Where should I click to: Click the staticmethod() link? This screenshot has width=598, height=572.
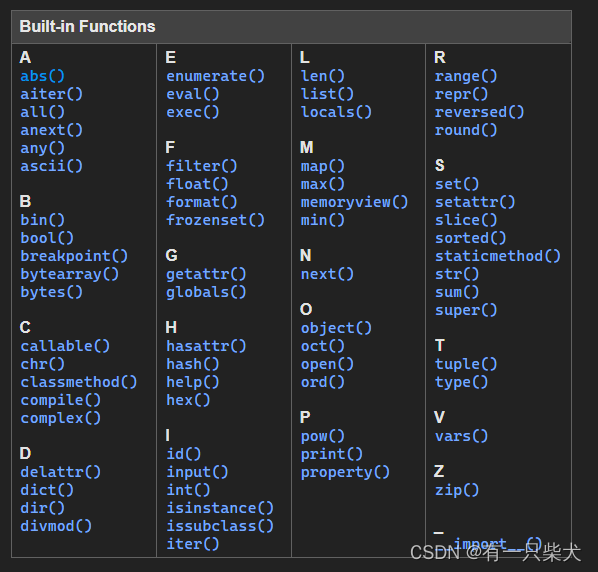[x=498, y=256]
